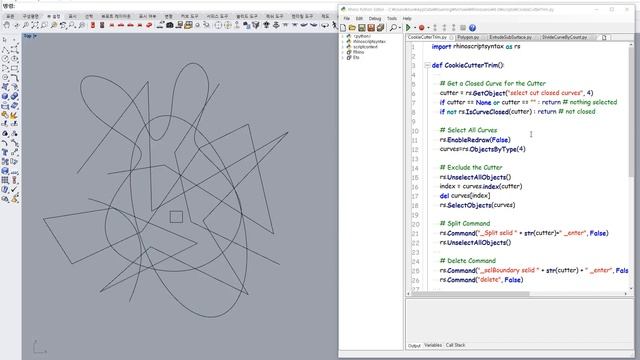Click the code editor horizontal scrollbar
This screenshot has width=640, height=360.
click(470, 294)
